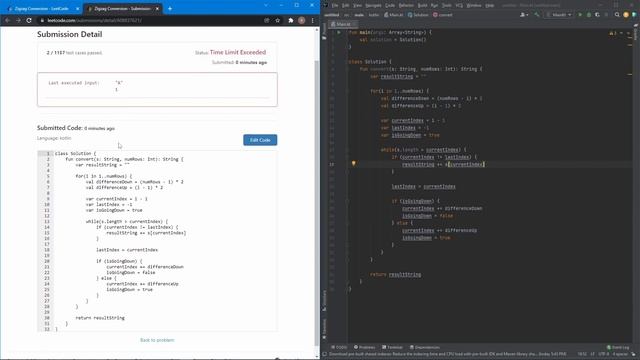Open the MainKt run configuration dropdown
Screen dimensions: 640x360
(559, 15)
